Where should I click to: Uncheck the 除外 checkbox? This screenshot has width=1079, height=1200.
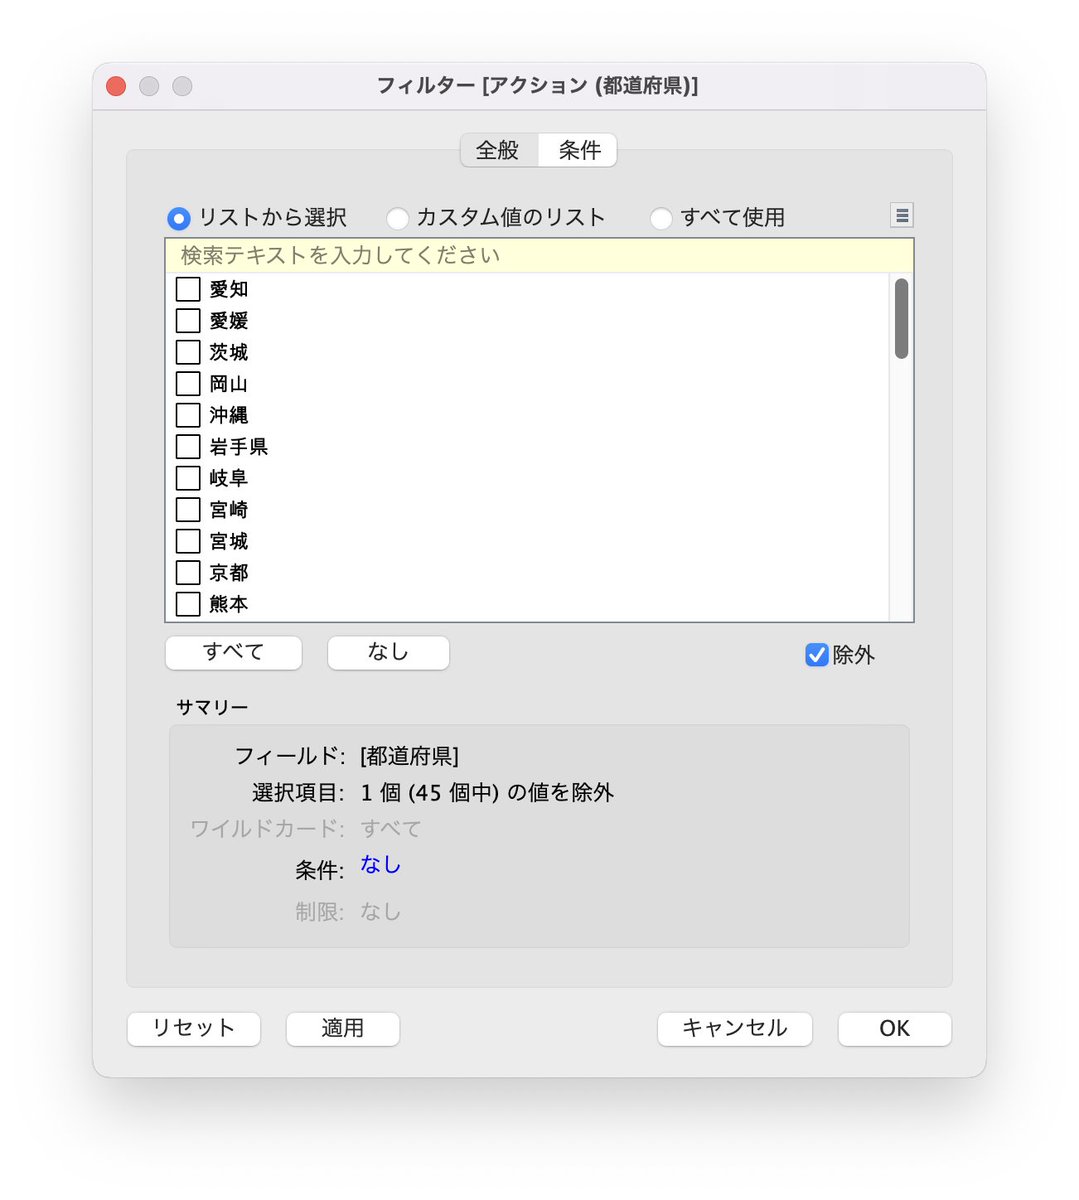tap(816, 655)
